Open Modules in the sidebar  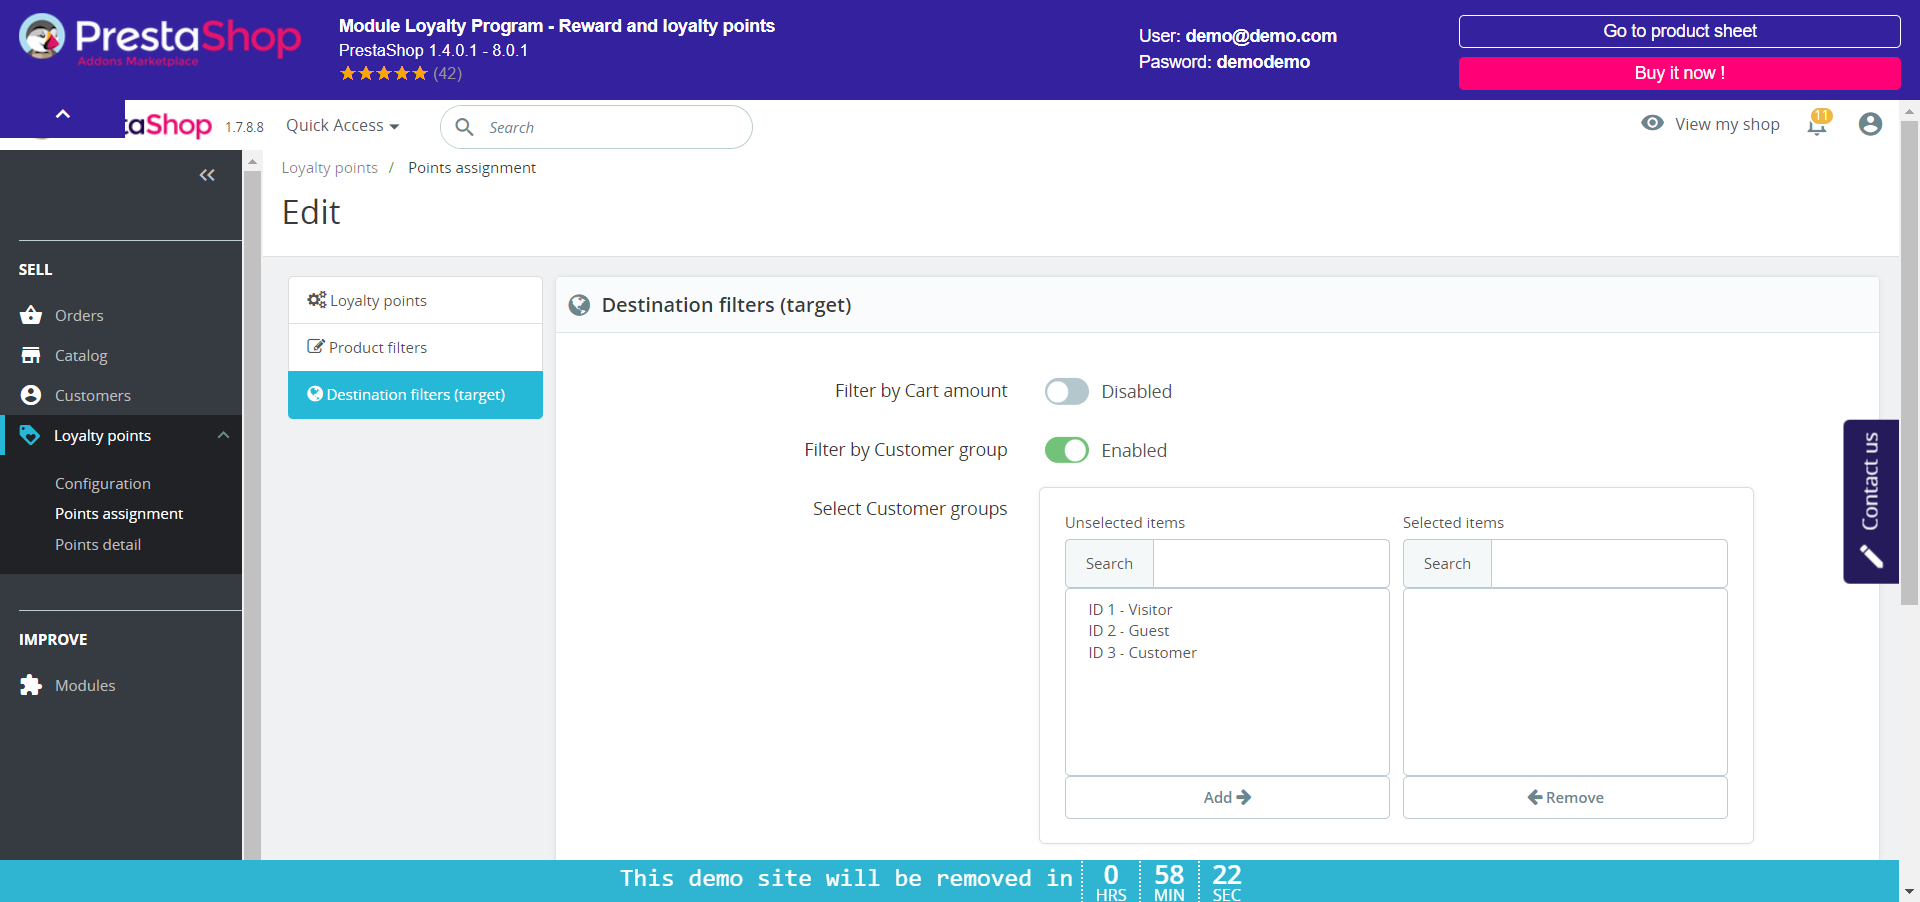85,685
